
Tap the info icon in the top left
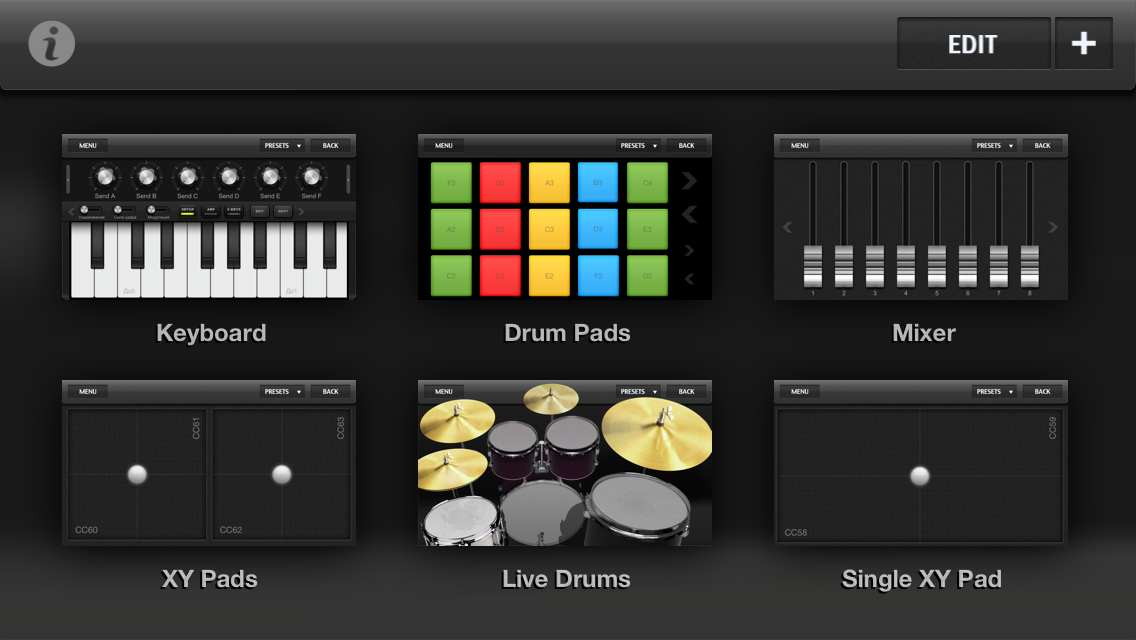(50, 43)
